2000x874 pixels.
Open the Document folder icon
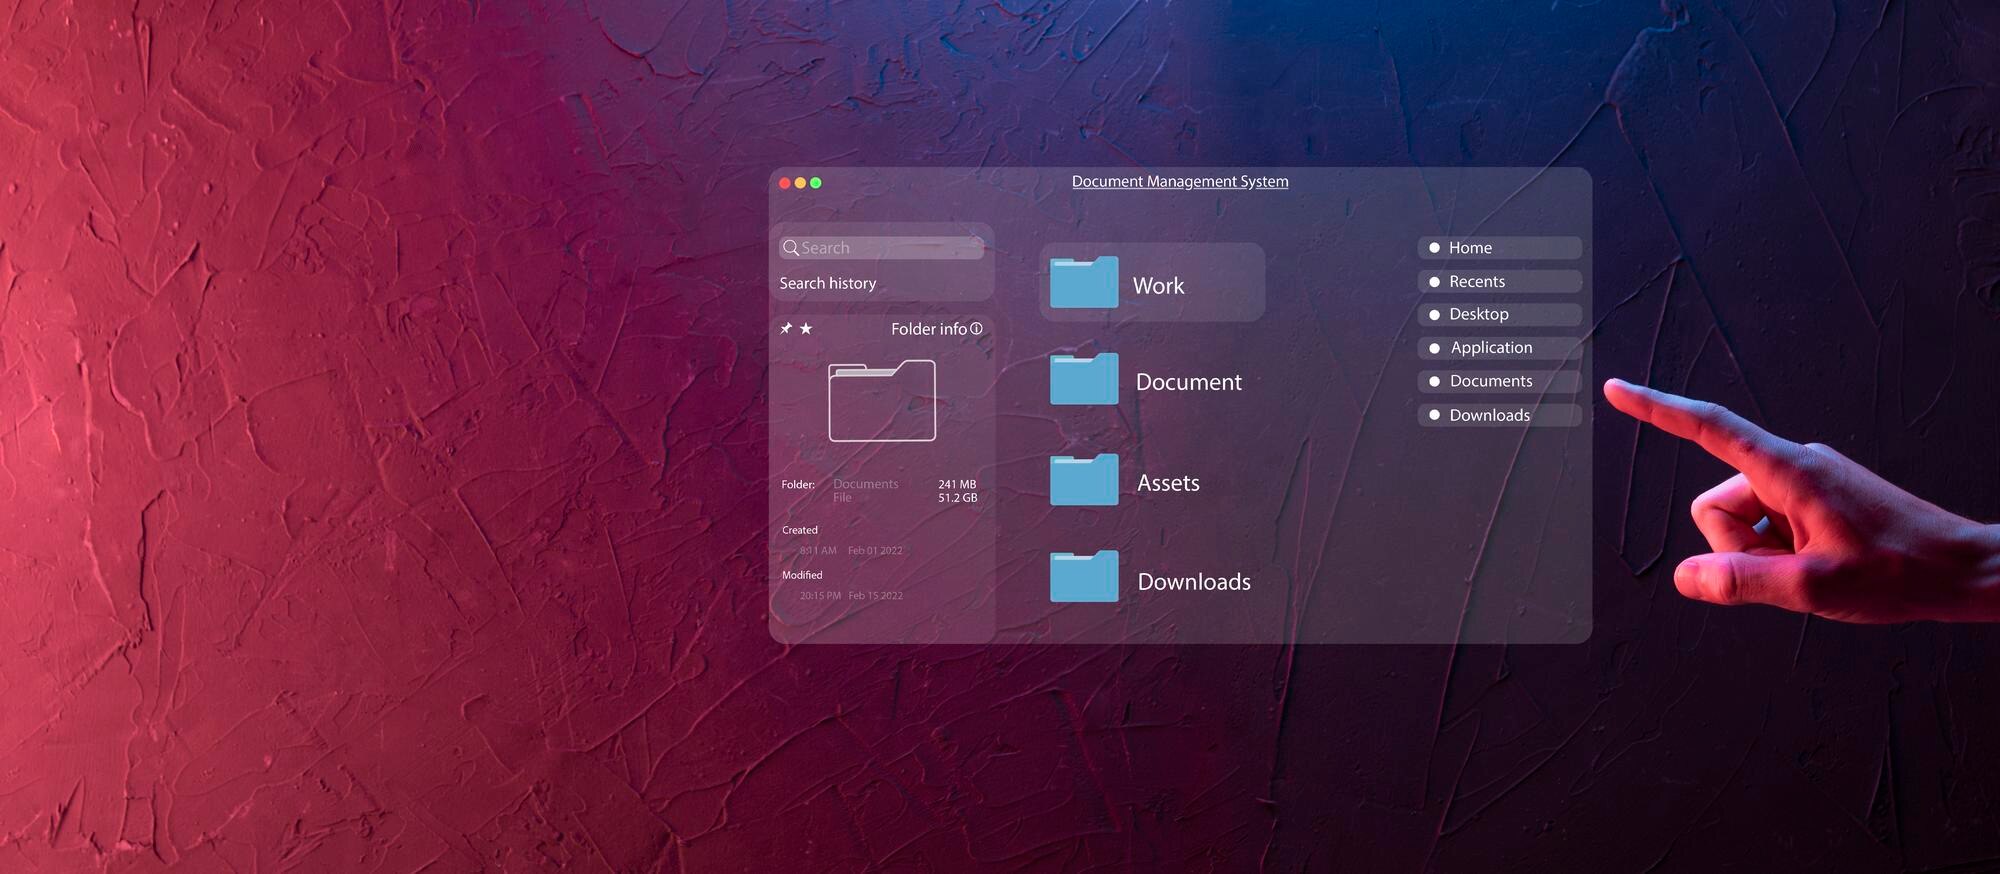pos(1084,379)
